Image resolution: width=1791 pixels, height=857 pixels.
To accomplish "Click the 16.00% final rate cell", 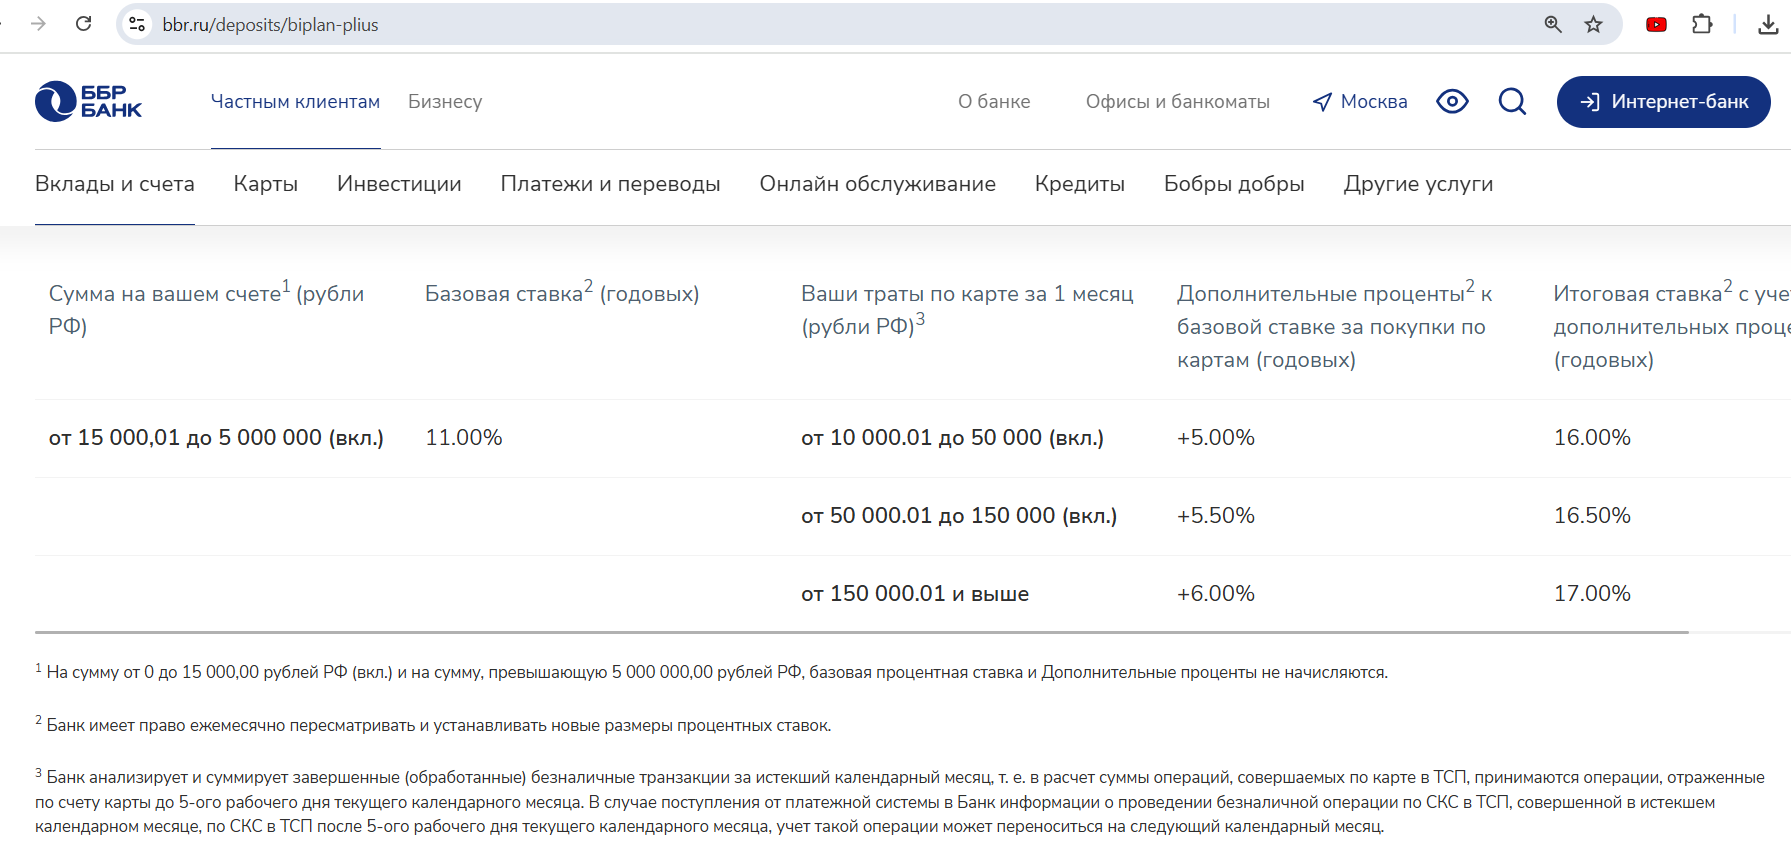I will (x=1592, y=438).
